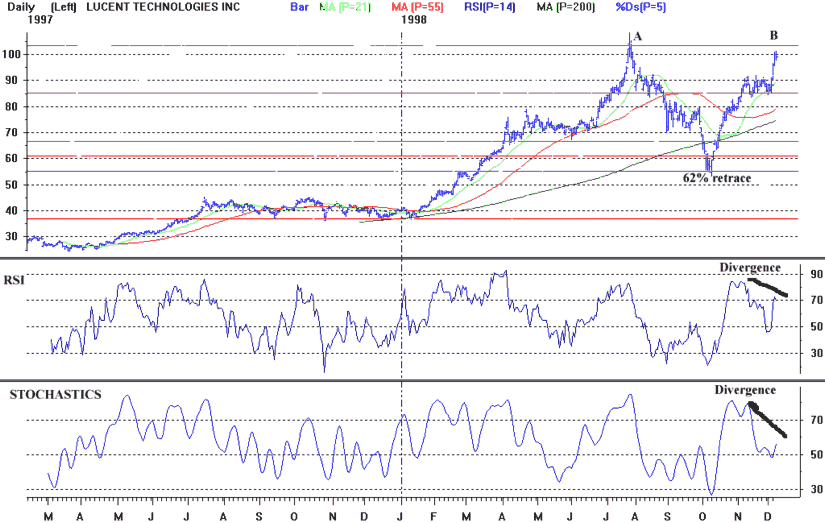This screenshot has width=825, height=523.
Task: Click the 80 price axis label
Action: (x=11, y=106)
